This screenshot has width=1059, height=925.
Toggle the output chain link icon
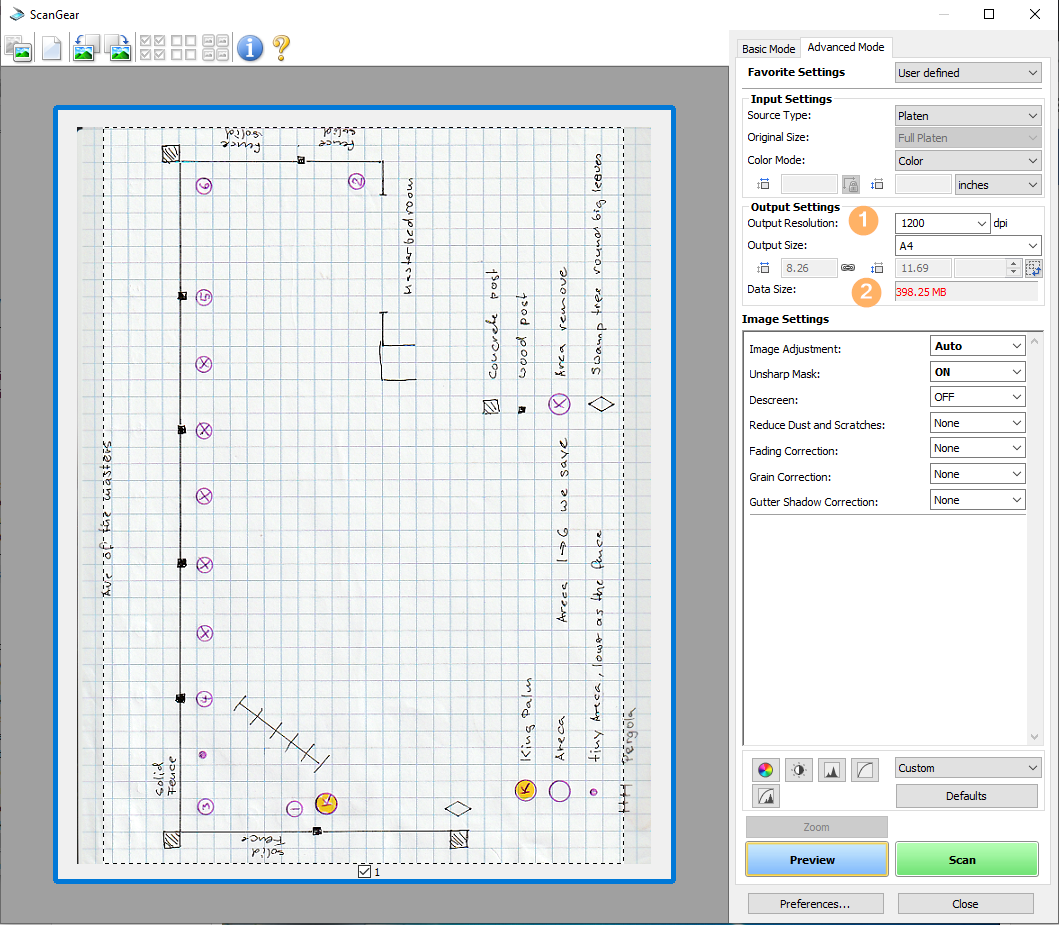pyautogui.click(x=848, y=268)
